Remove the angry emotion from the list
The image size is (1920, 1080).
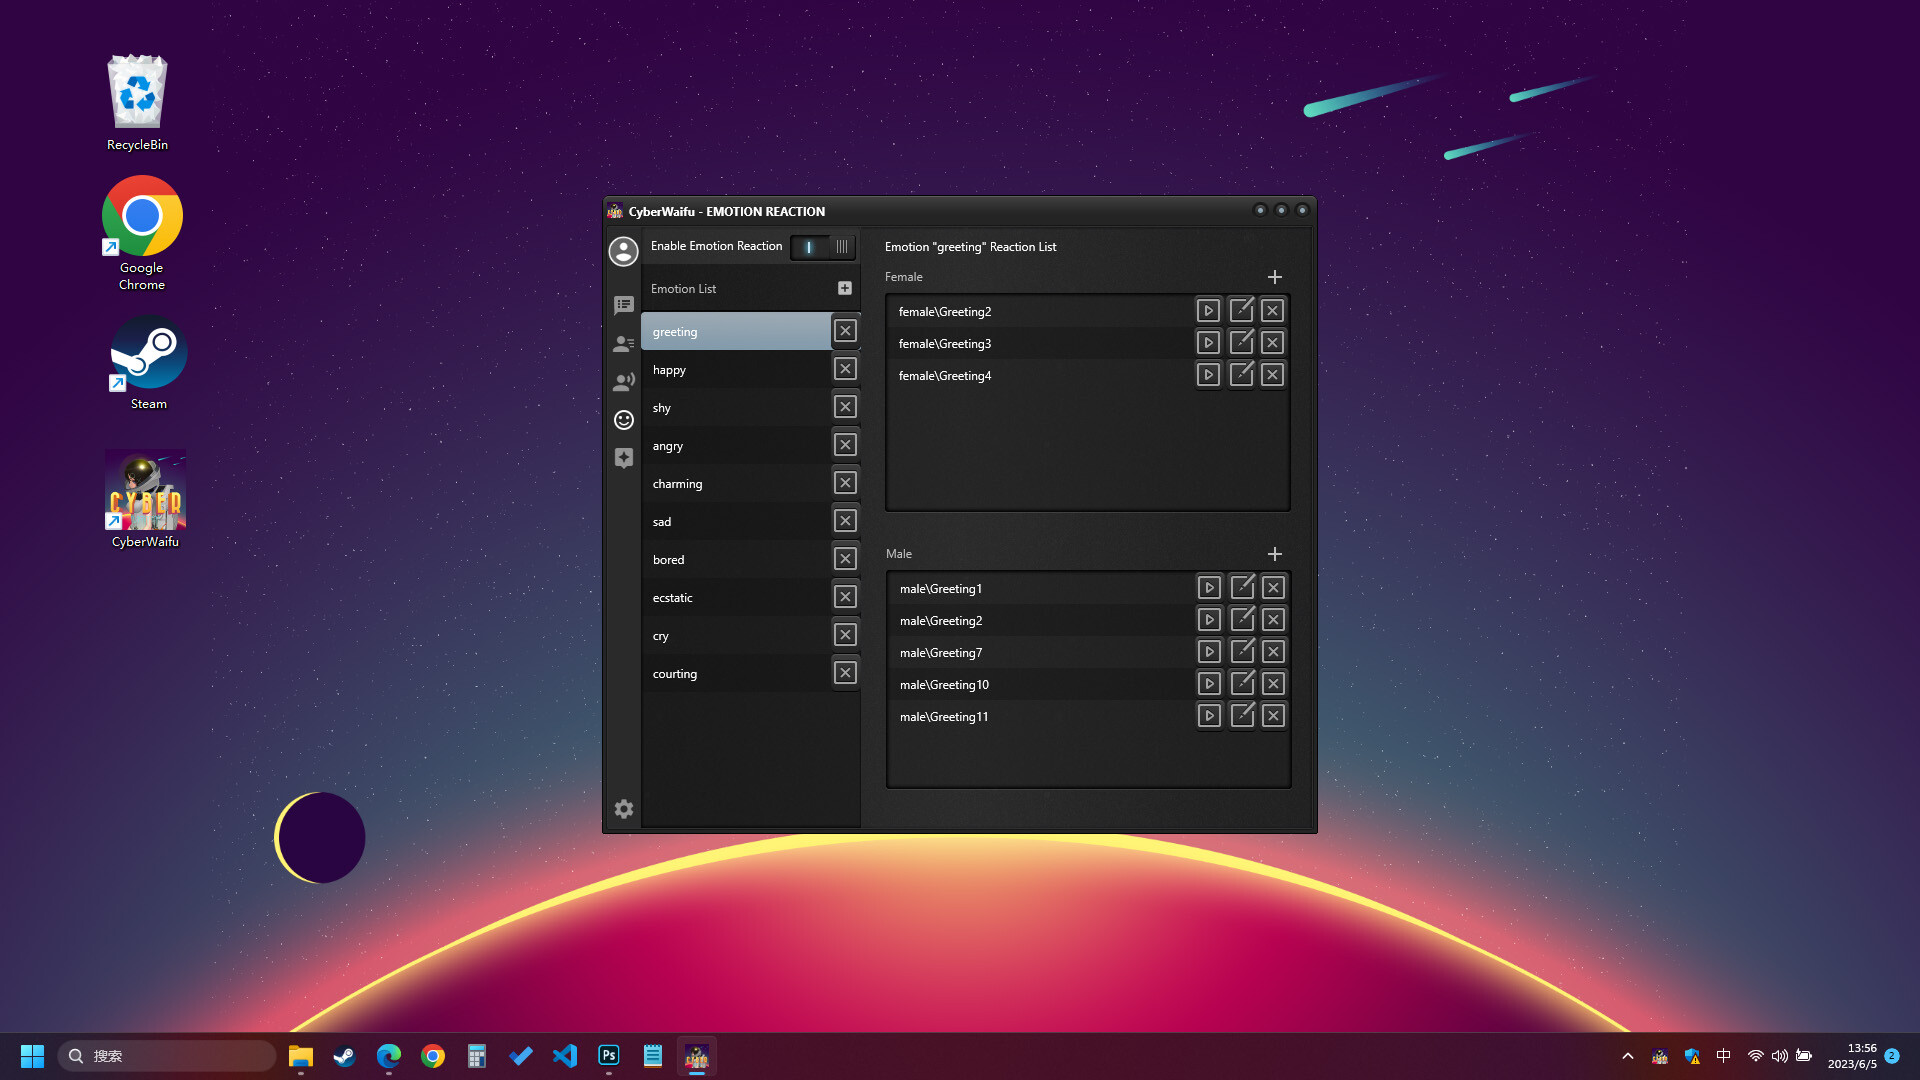tap(845, 444)
